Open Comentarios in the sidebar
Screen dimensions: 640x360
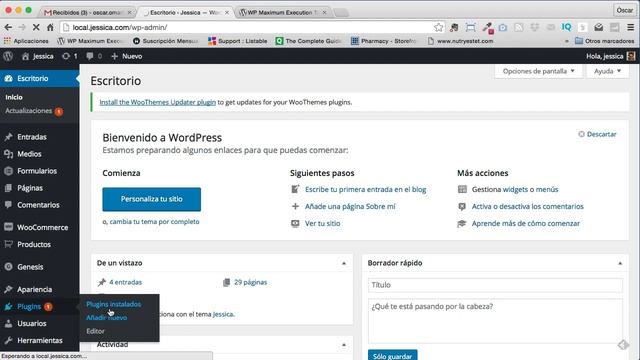[40, 205]
